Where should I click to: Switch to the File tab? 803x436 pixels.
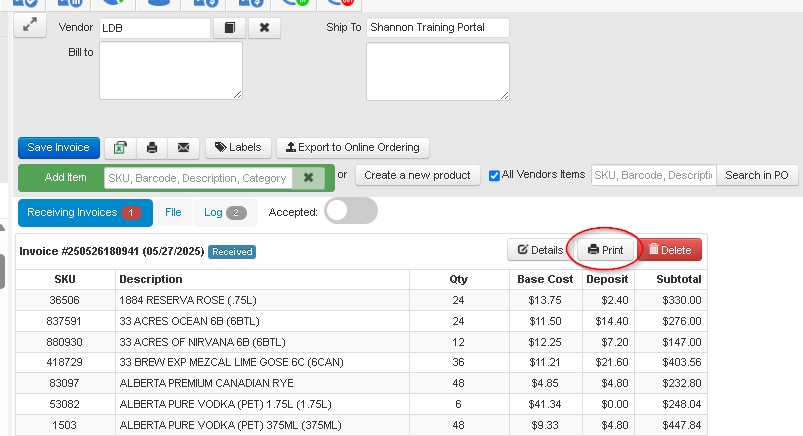coord(173,213)
